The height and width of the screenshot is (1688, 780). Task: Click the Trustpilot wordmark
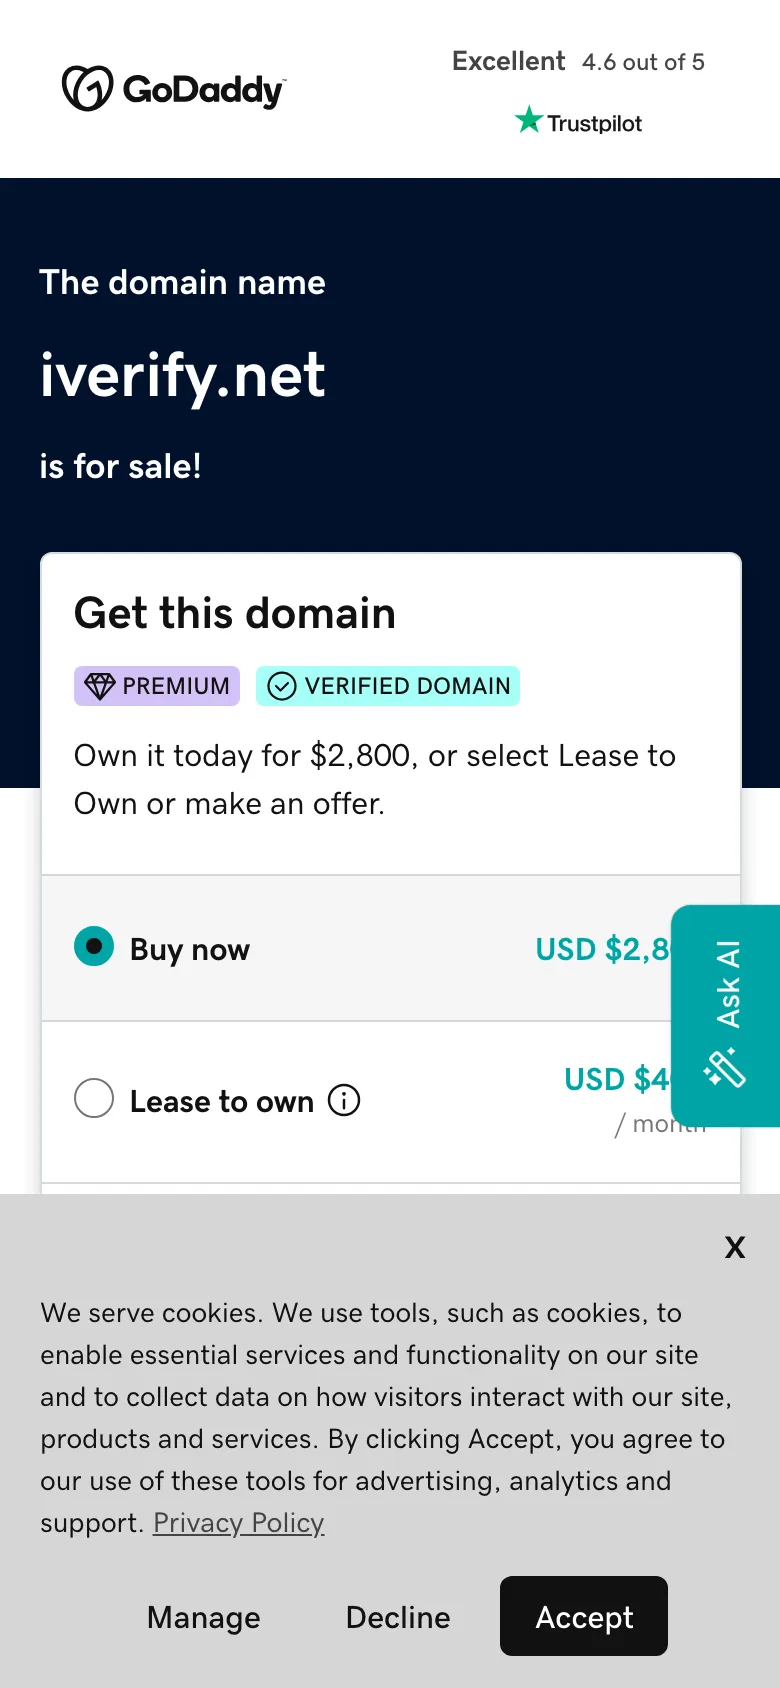tap(592, 123)
